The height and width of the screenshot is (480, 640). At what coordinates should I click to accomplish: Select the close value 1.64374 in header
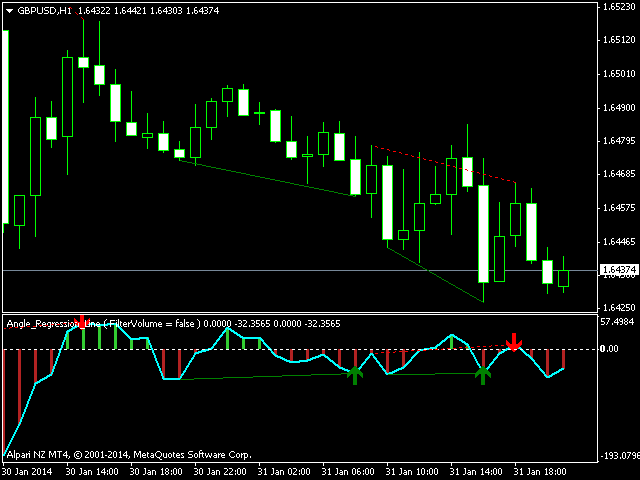pyautogui.click(x=202, y=11)
